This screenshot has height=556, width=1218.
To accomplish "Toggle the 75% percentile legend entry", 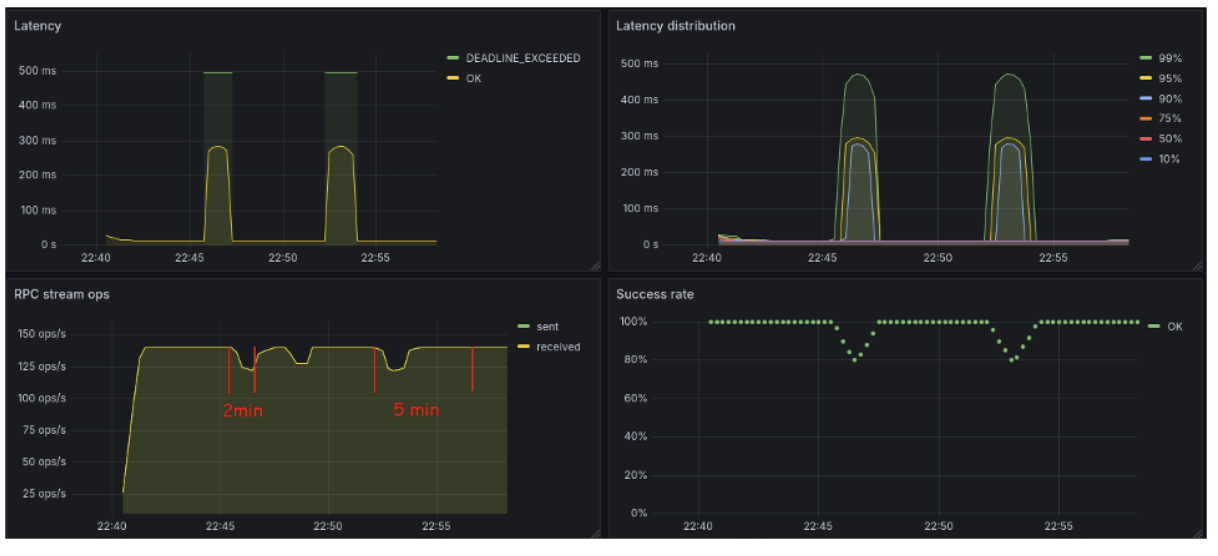I will (x=1169, y=118).
